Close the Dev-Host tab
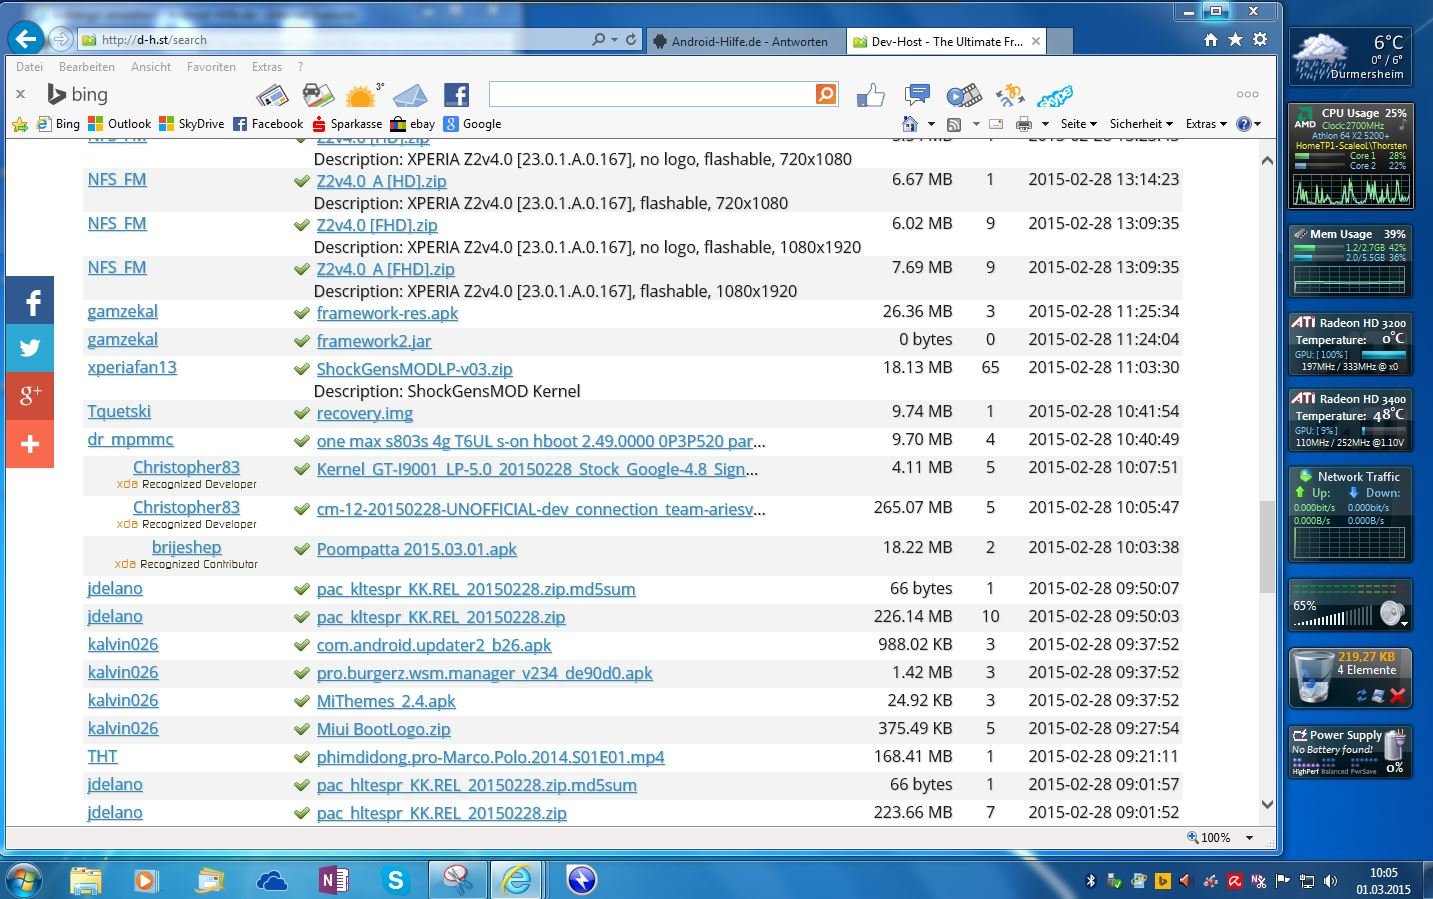1433x899 pixels. pyautogui.click(x=1036, y=41)
